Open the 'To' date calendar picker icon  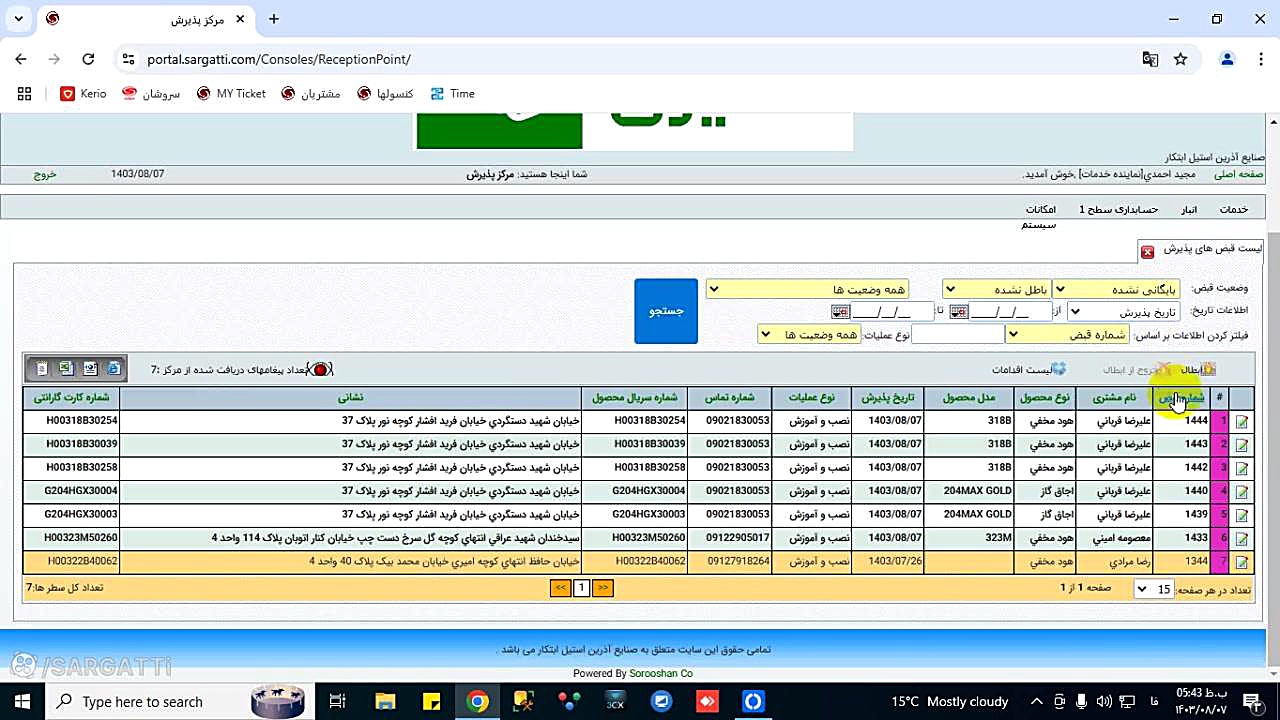point(840,312)
